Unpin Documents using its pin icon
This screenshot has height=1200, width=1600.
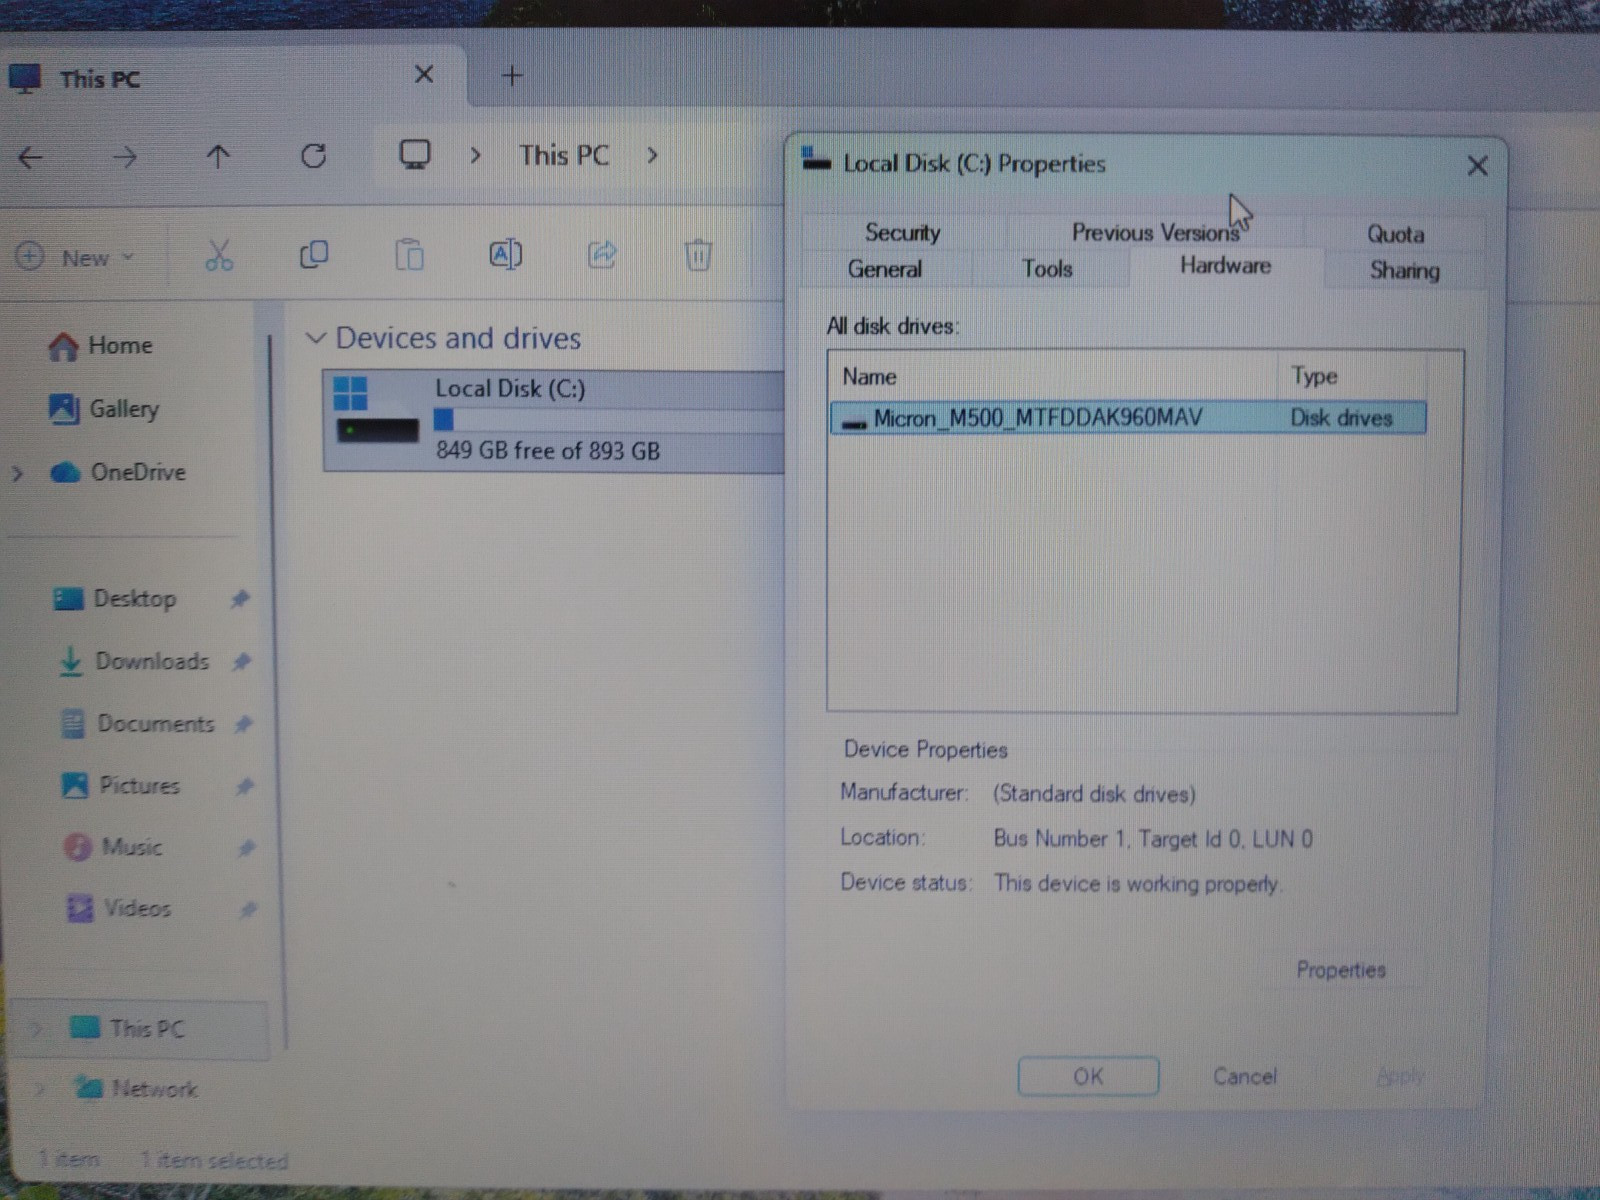point(243,725)
